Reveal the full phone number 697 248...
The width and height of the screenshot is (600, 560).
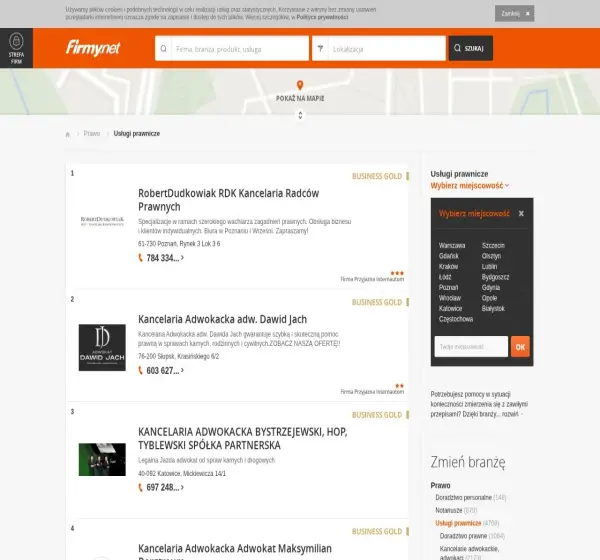tap(165, 487)
